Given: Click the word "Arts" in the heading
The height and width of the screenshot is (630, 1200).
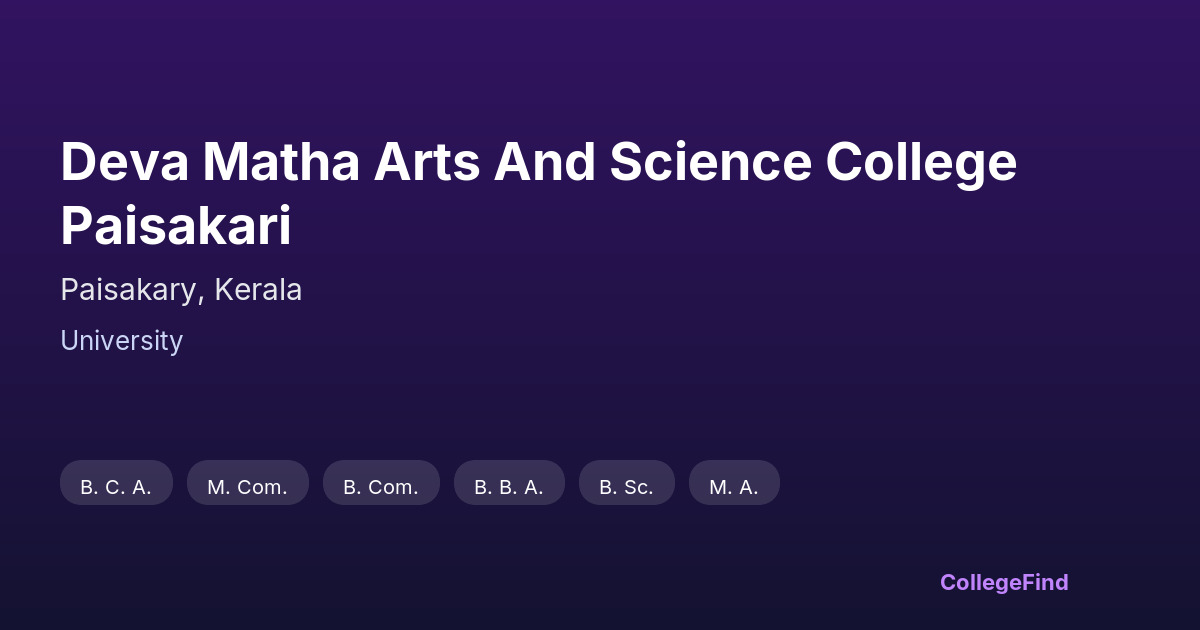Looking at the screenshot, I should pyautogui.click(x=427, y=162).
